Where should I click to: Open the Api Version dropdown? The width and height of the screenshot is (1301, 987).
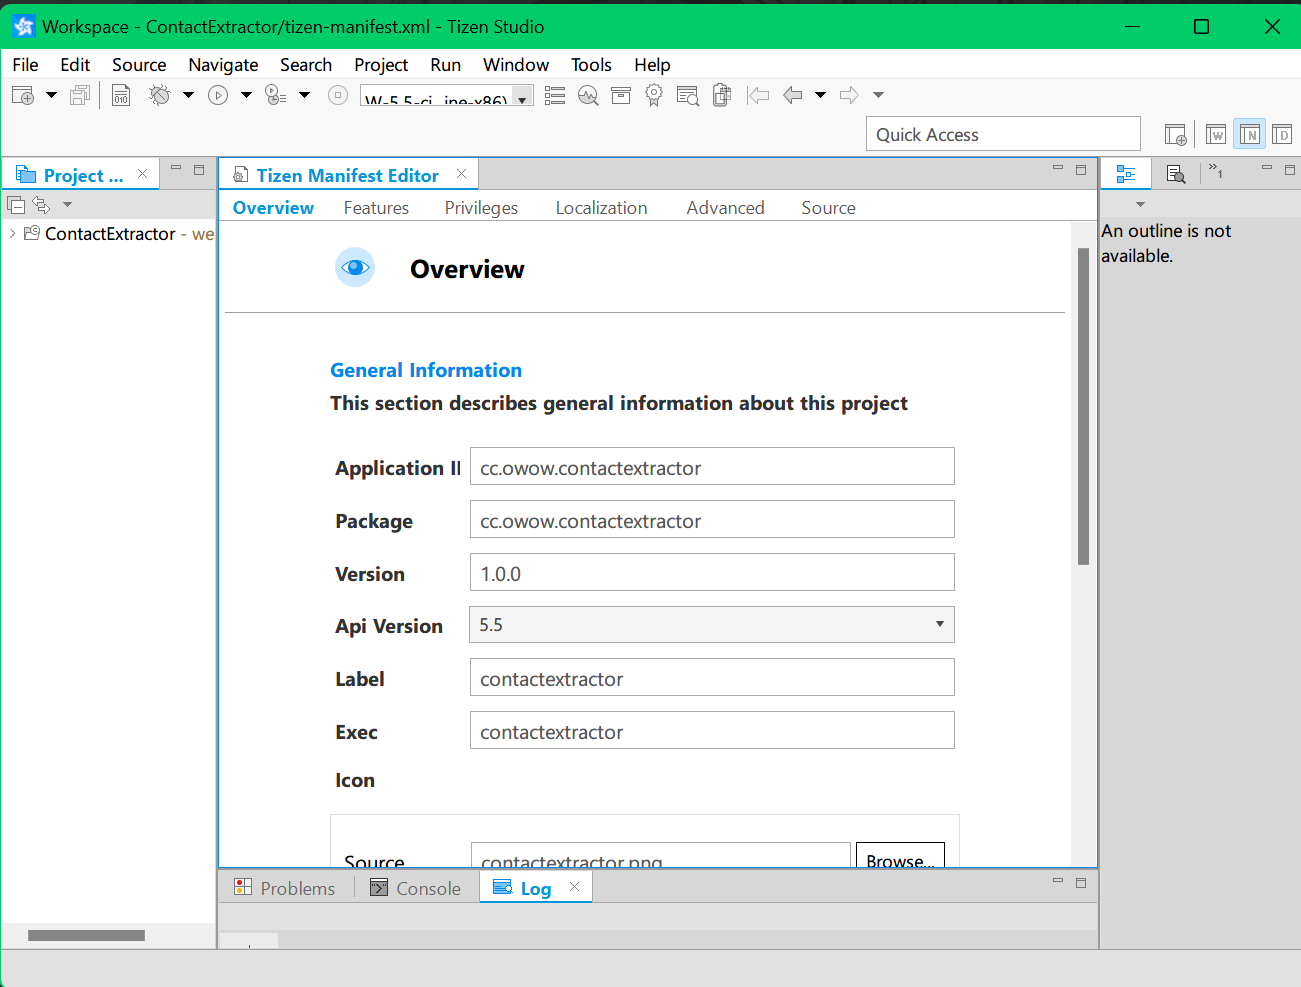point(939,625)
